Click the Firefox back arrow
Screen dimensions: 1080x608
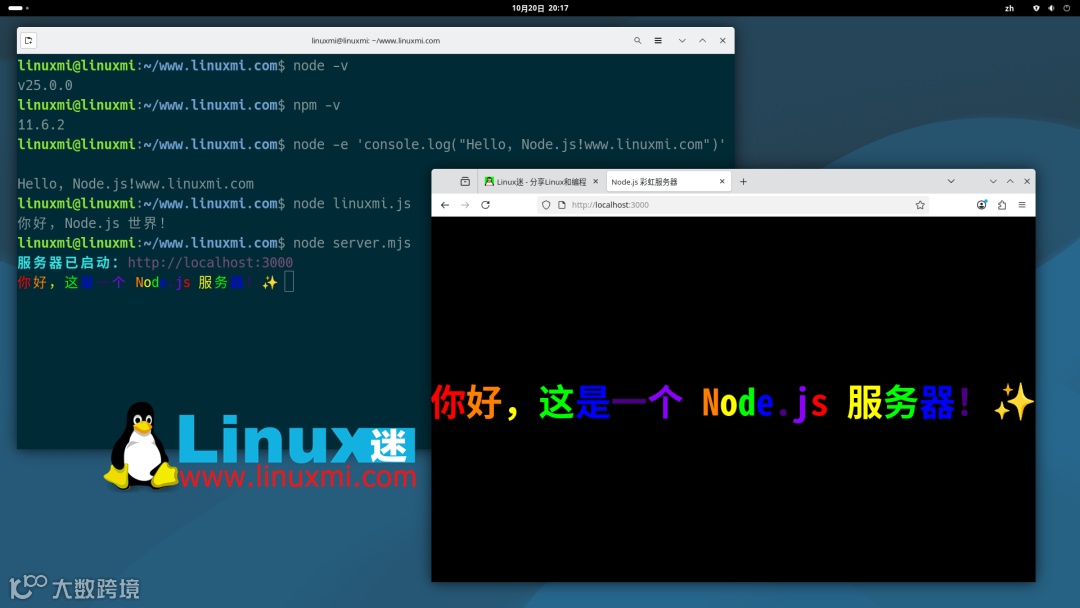pos(445,205)
